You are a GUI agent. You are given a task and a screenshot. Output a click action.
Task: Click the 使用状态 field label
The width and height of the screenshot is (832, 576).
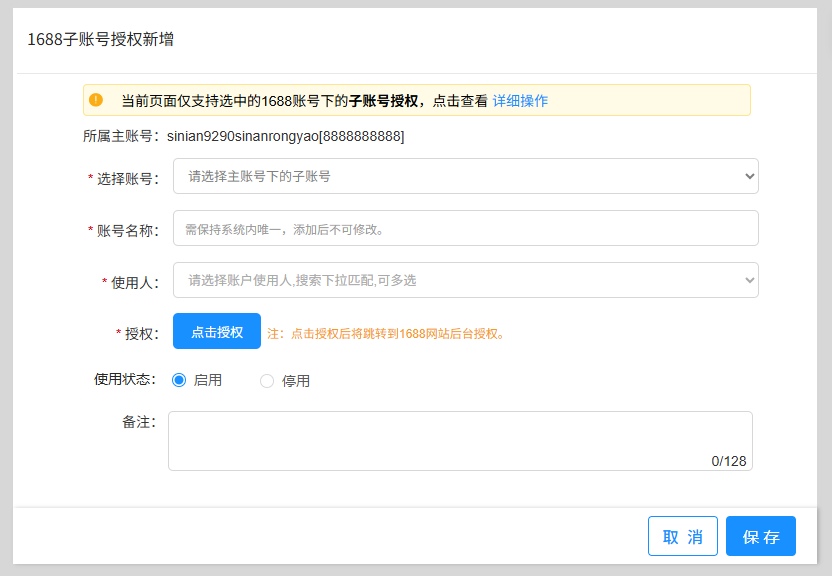click(124, 379)
